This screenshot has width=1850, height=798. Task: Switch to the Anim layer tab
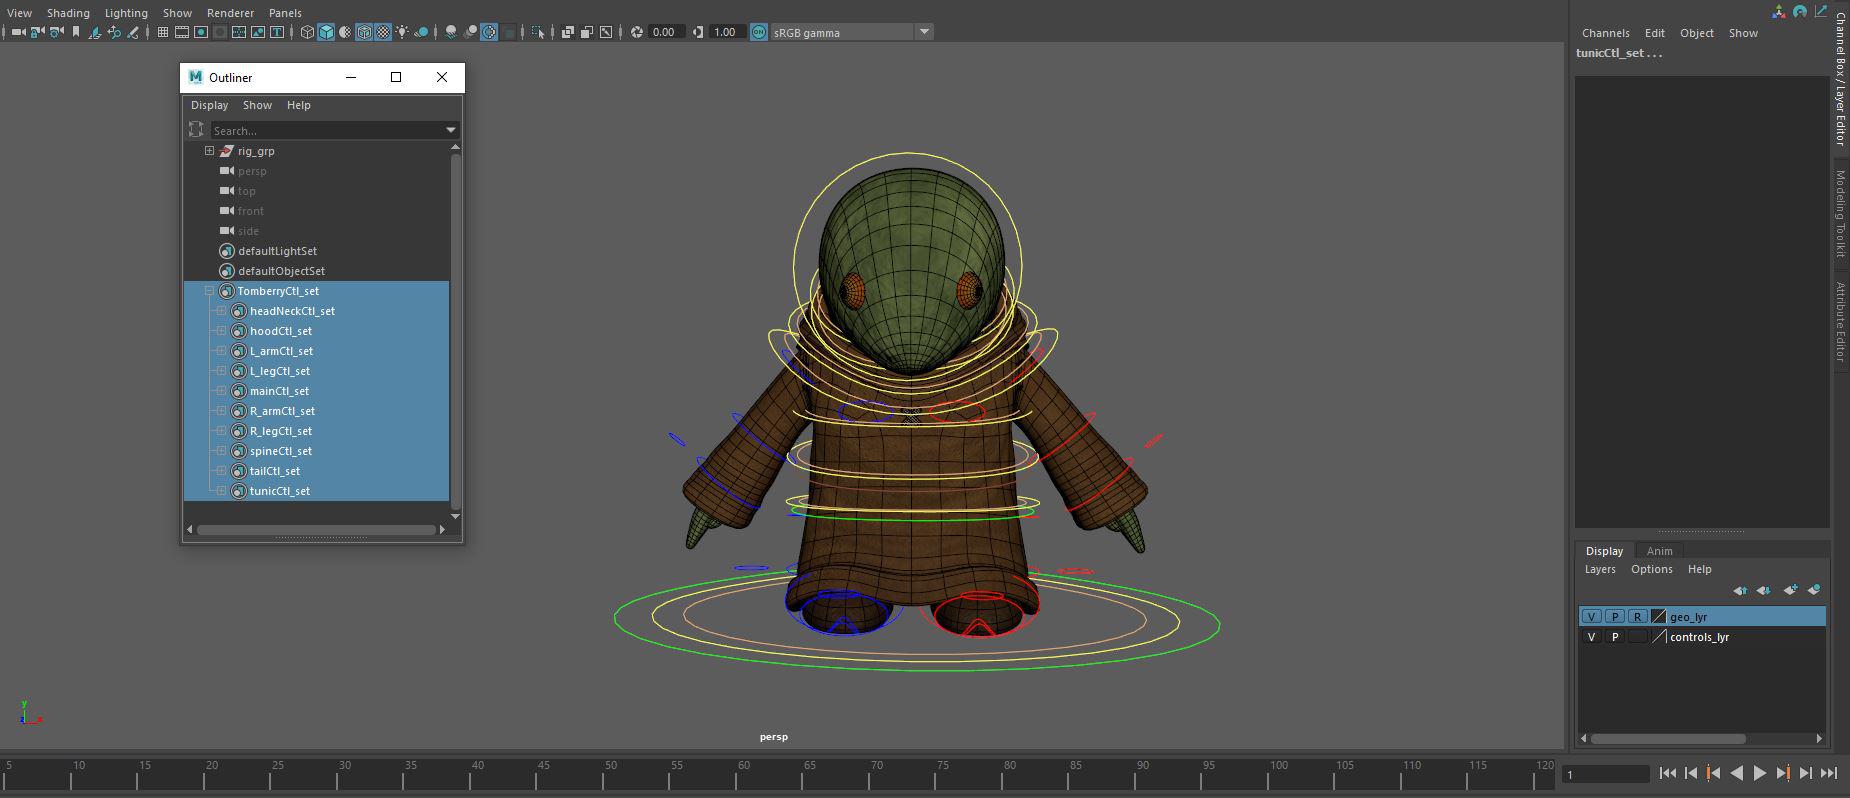click(x=1659, y=551)
